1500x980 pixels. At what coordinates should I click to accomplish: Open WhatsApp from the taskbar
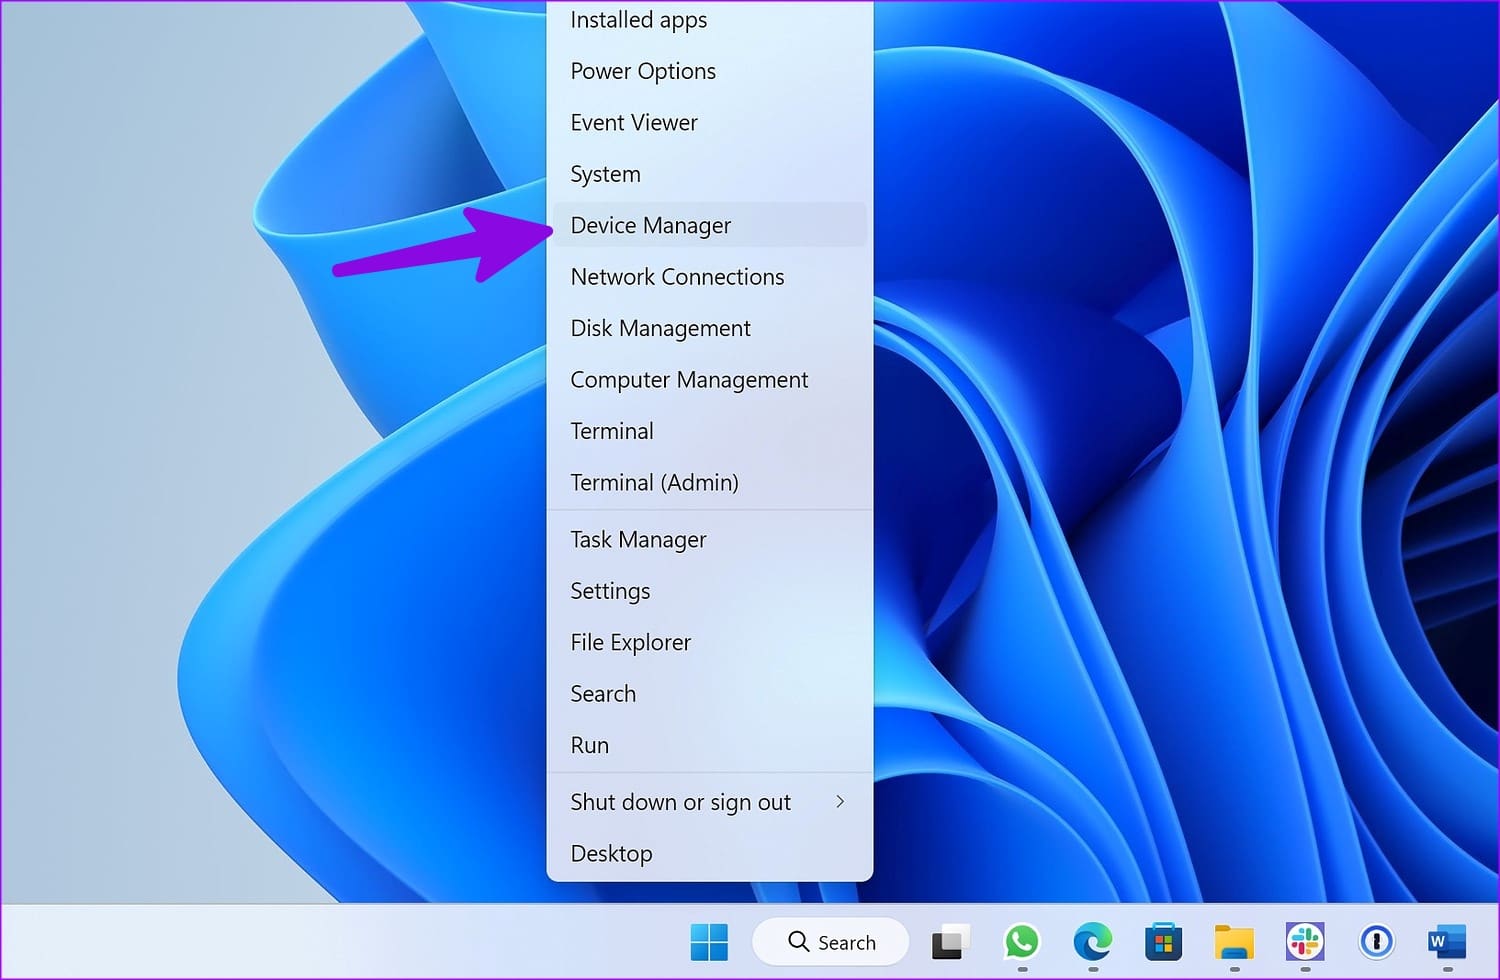pyautogui.click(x=1022, y=941)
